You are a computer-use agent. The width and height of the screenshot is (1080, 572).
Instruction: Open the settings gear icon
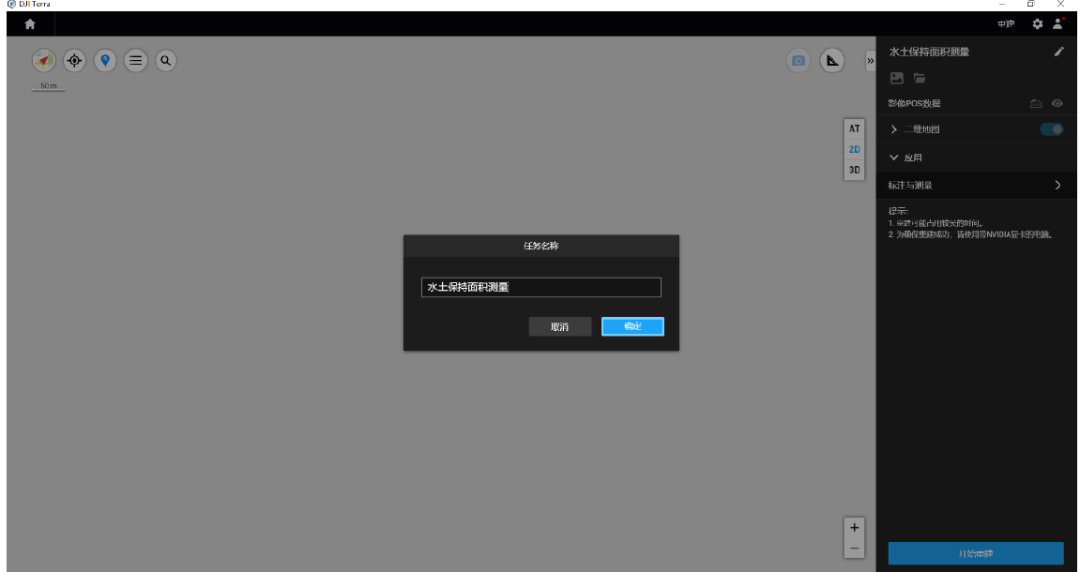[1037, 24]
